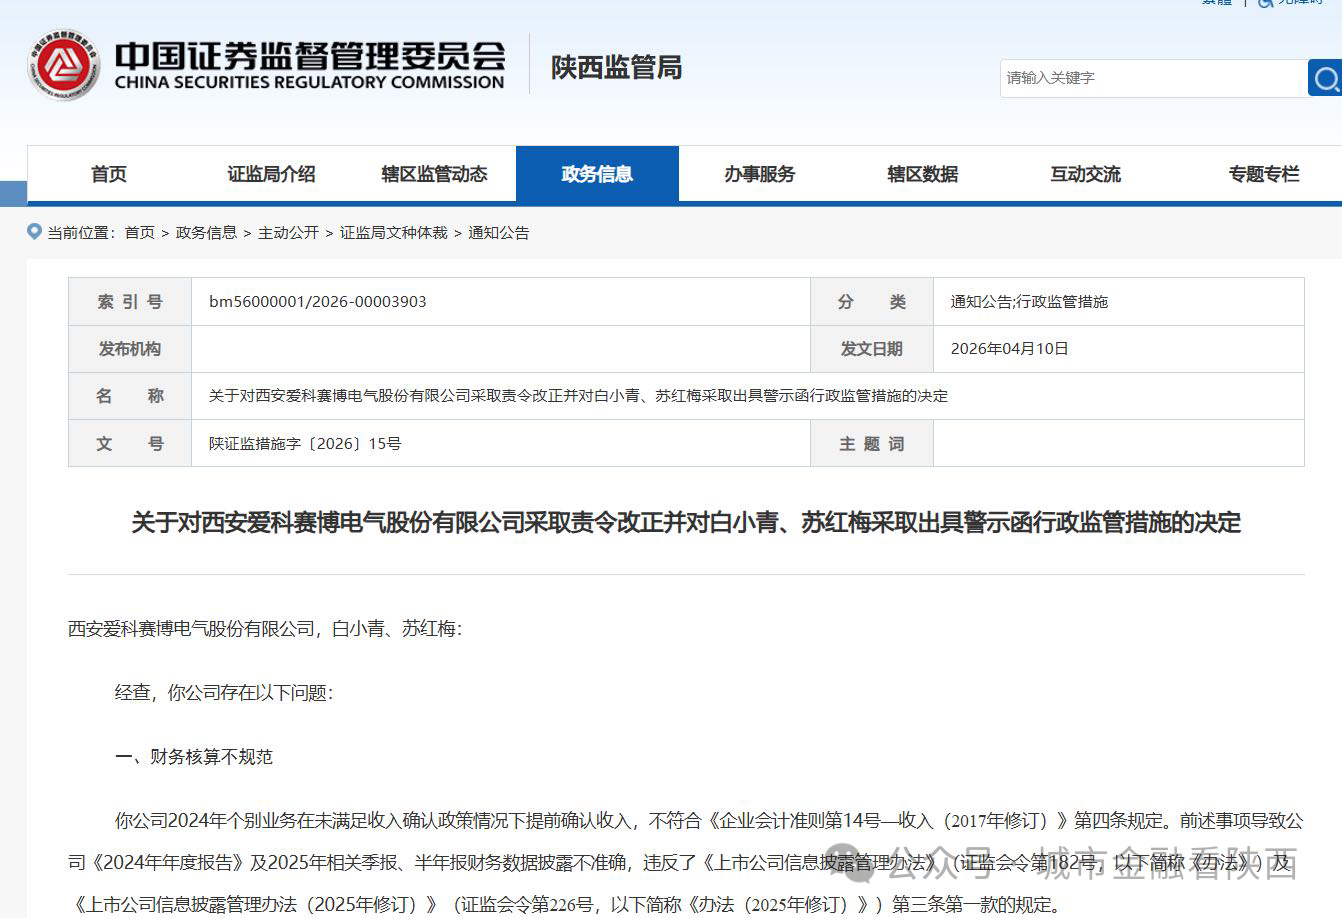1342x918 pixels.
Task: Click the bold article headline above the divider
Action: pyautogui.click(x=686, y=522)
